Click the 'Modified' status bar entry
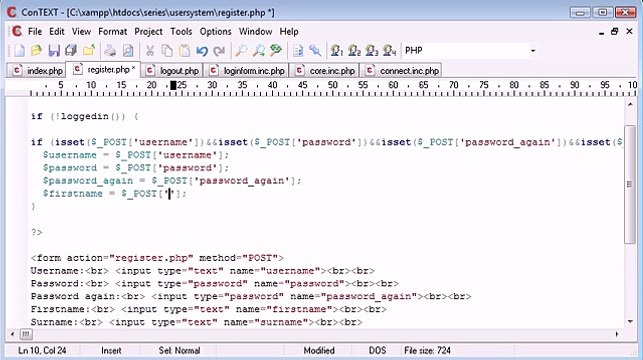643x360 pixels. tap(319, 351)
